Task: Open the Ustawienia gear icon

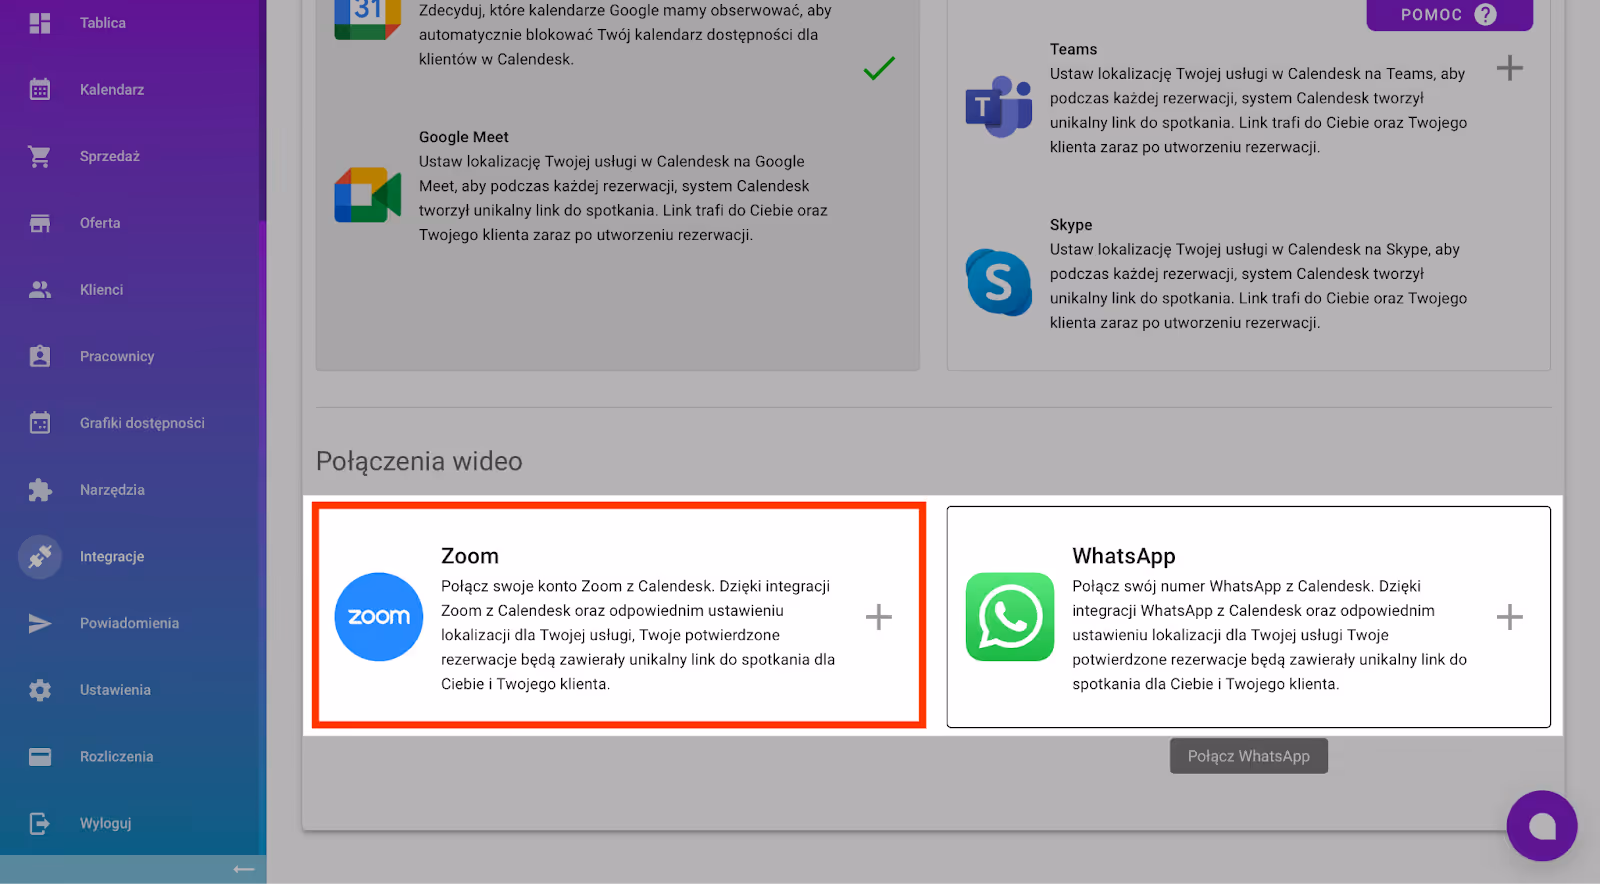Action: click(40, 690)
